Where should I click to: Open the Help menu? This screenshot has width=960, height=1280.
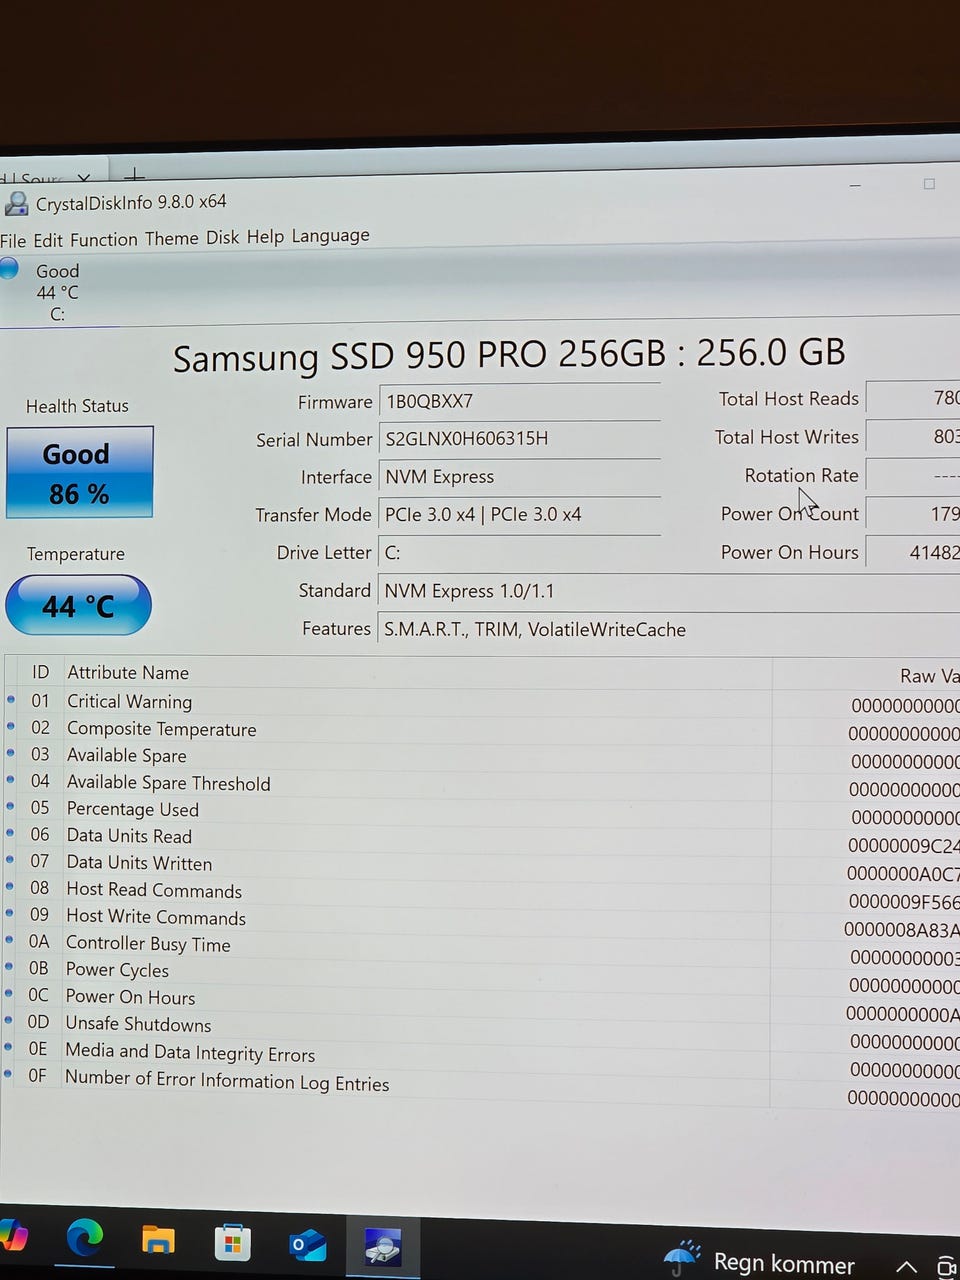point(265,237)
